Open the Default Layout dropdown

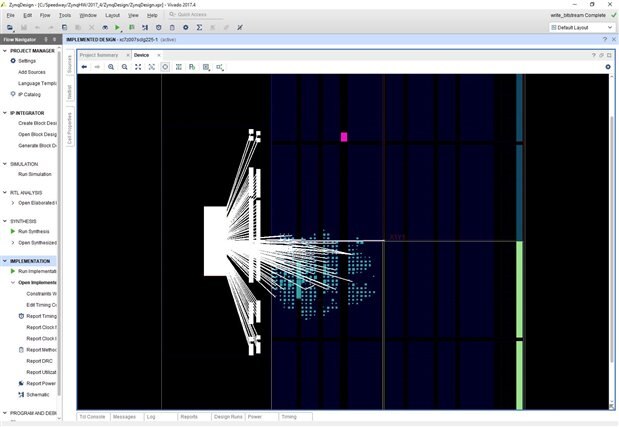pyautogui.click(x=580, y=28)
